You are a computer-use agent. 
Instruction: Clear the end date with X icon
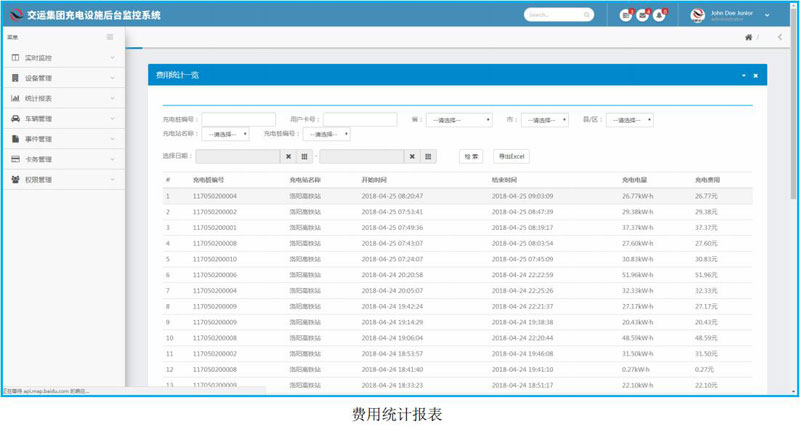click(x=412, y=156)
